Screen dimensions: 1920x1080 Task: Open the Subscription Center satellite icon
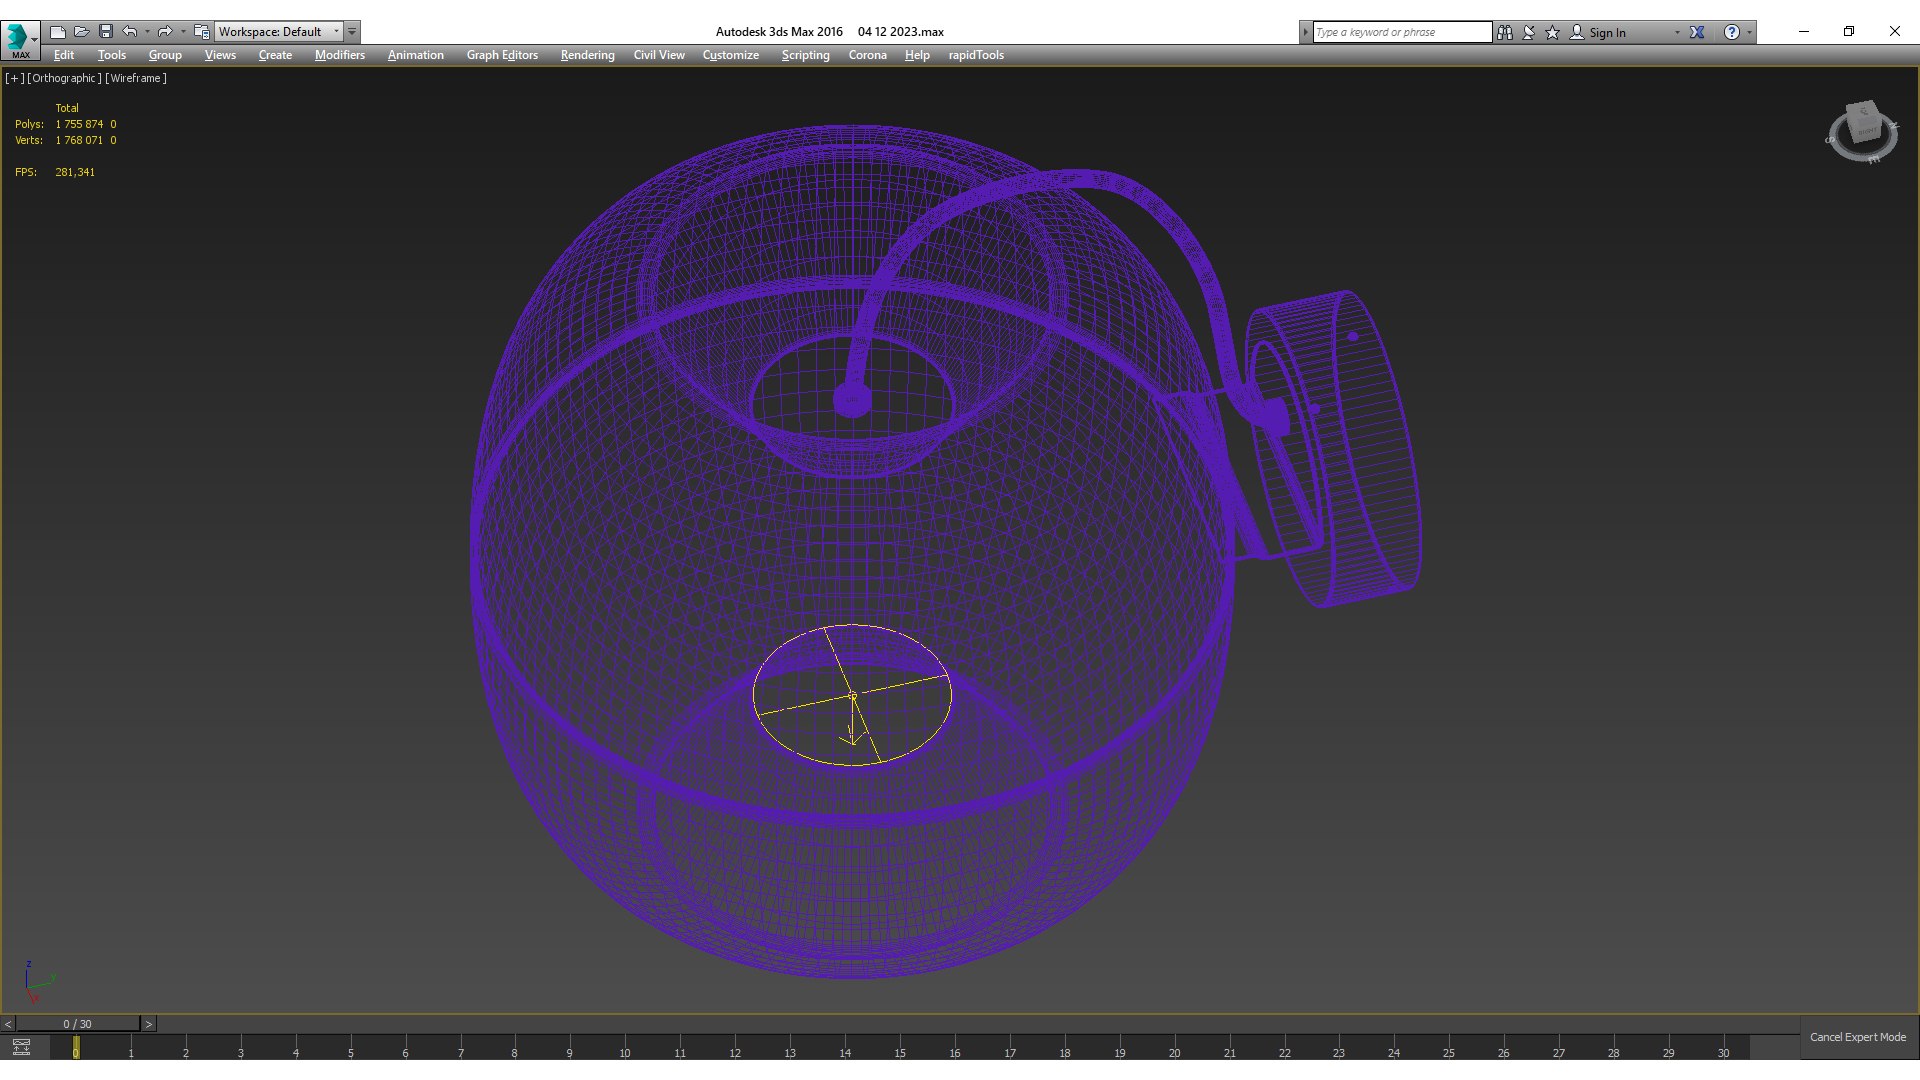point(1529,32)
